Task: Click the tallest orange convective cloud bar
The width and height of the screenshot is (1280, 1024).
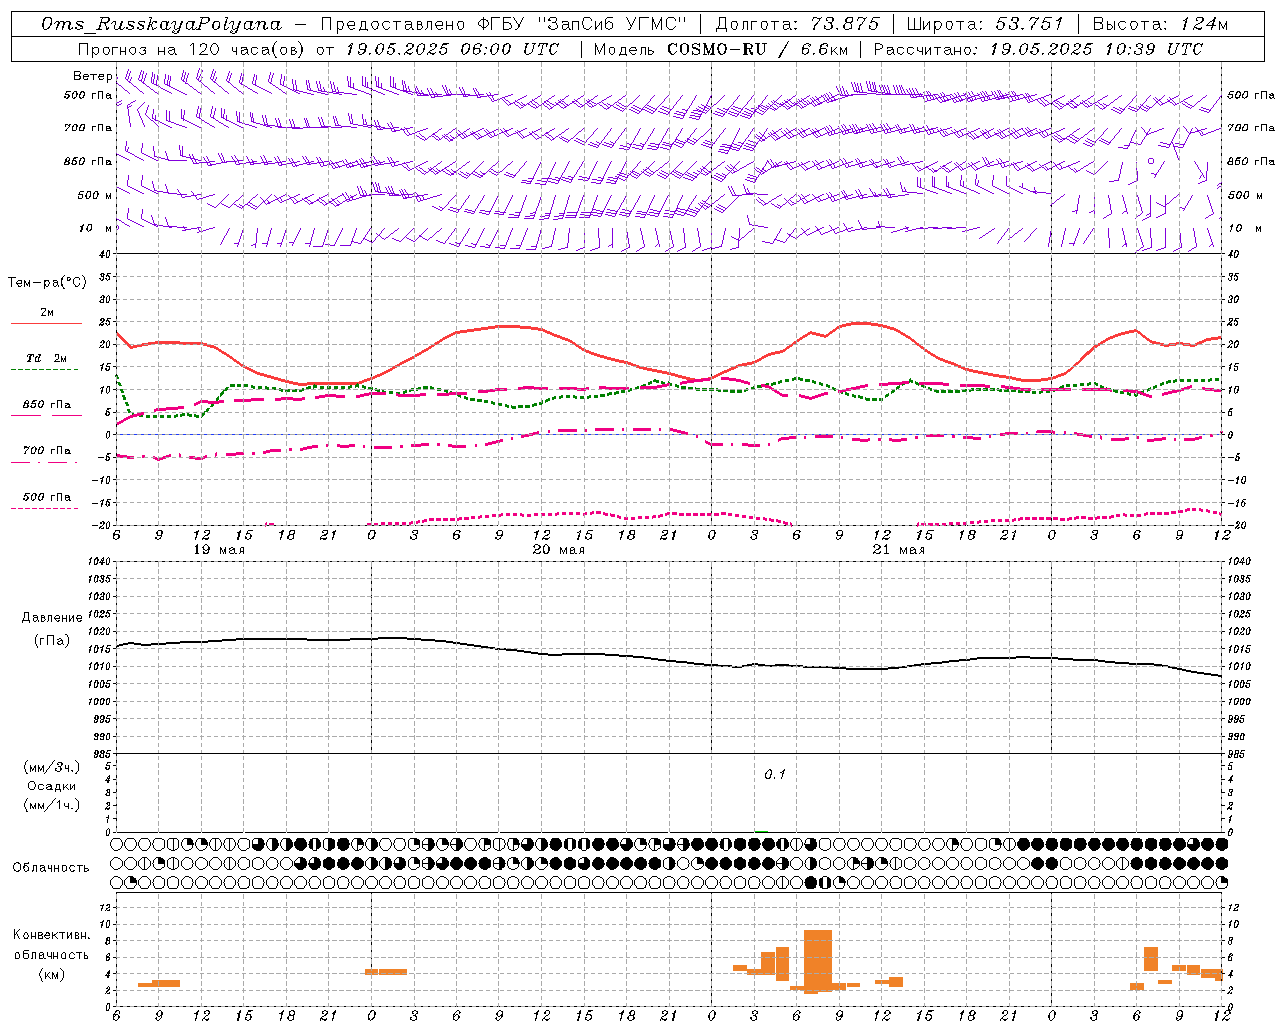Action: pyautogui.click(x=818, y=961)
